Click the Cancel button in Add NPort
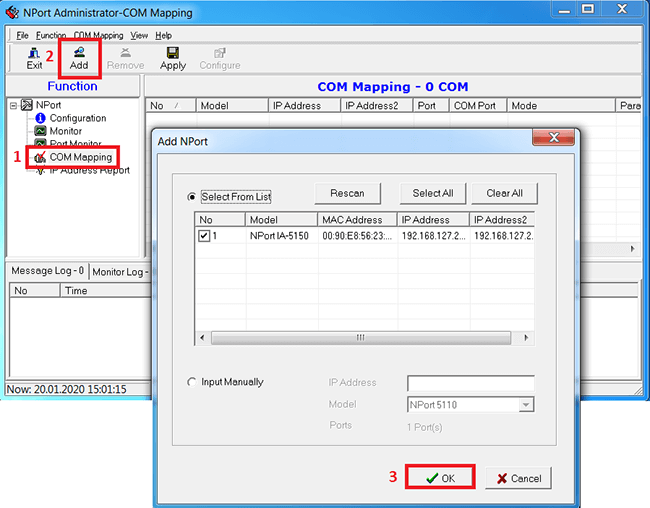 (519, 478)
